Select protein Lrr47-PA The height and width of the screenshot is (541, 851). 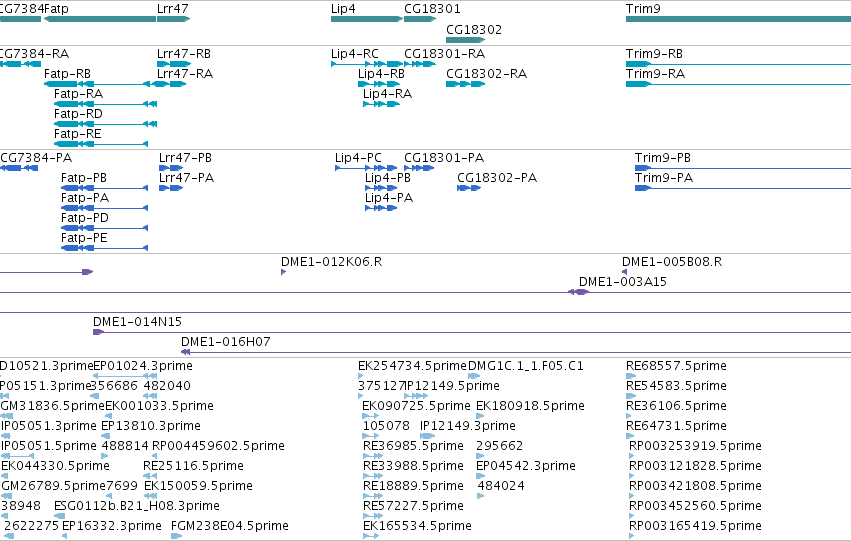[171, 188]
